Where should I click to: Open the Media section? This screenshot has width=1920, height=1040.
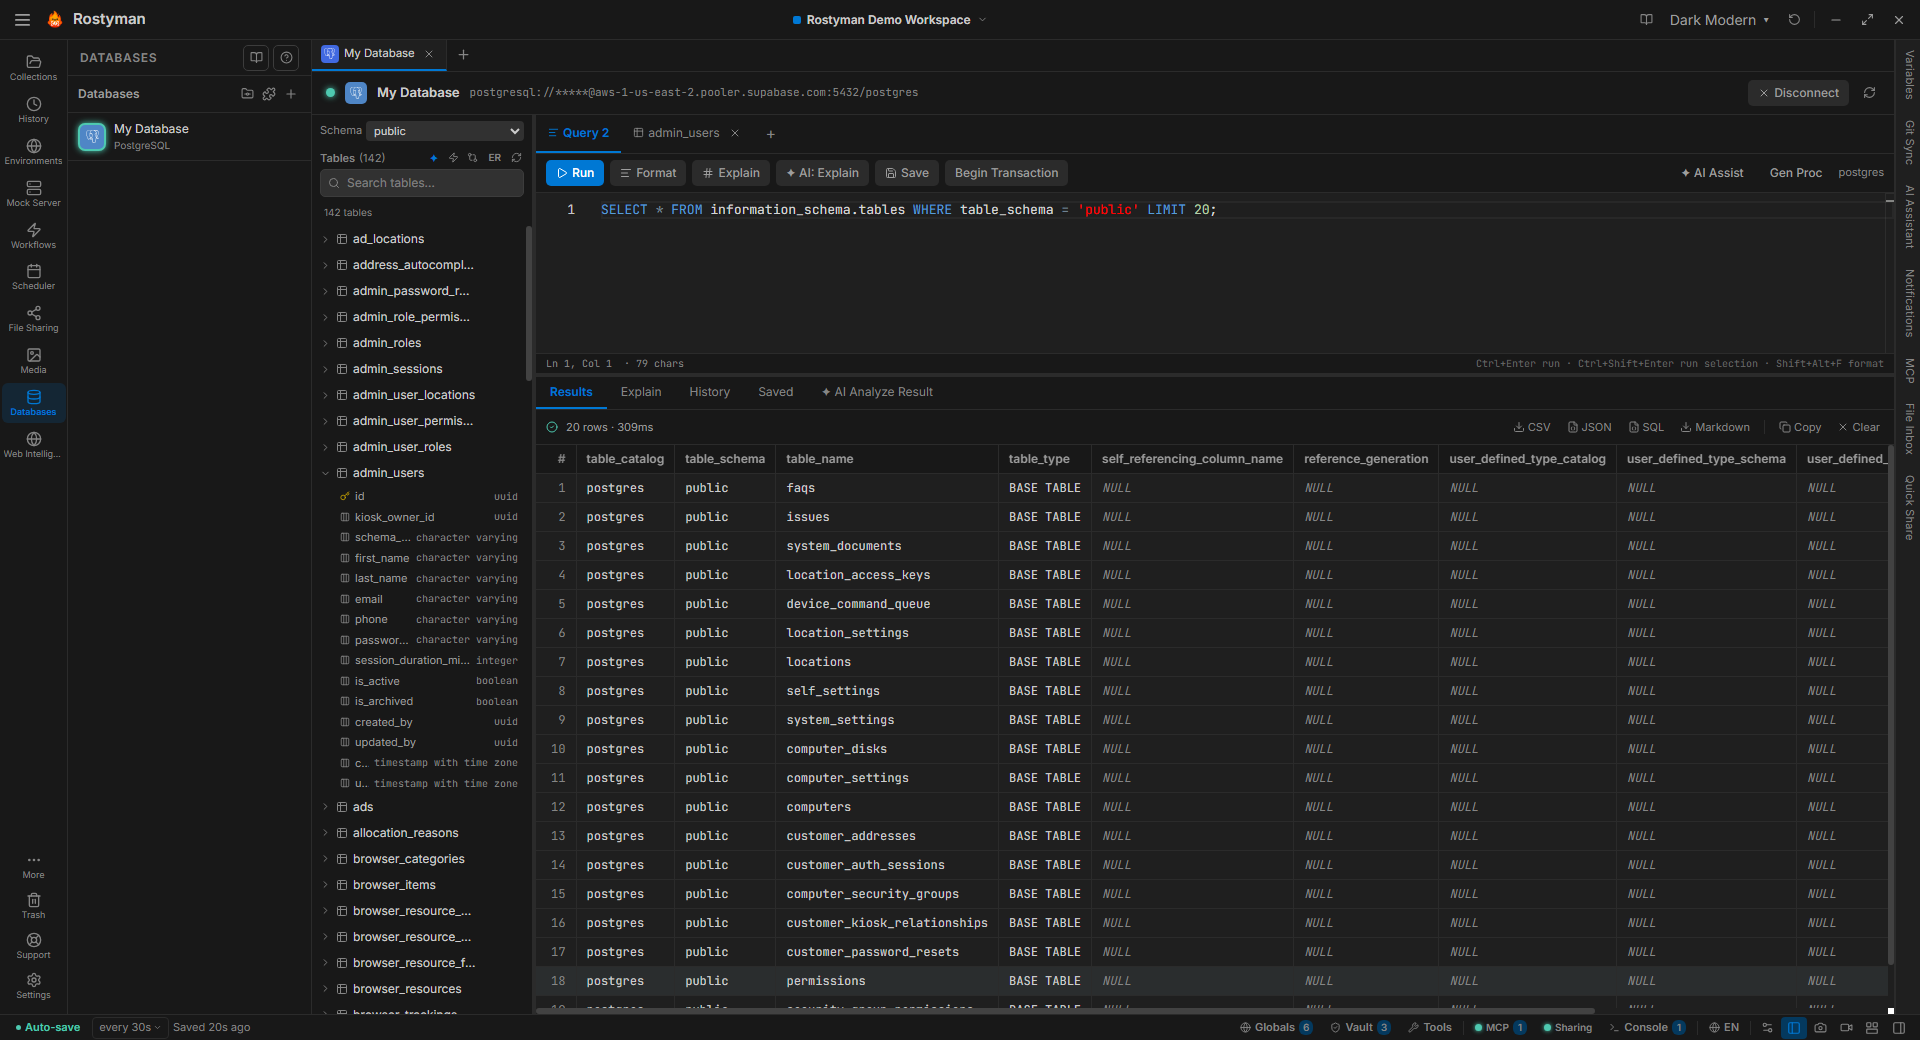coord(33,361)
